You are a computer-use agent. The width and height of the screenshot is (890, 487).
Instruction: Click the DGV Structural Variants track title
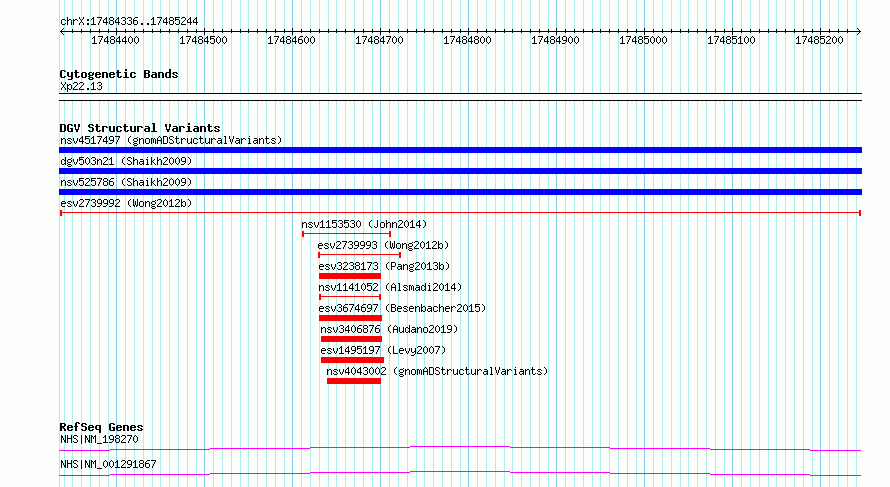pyautogui.click(x=140, y=128)
